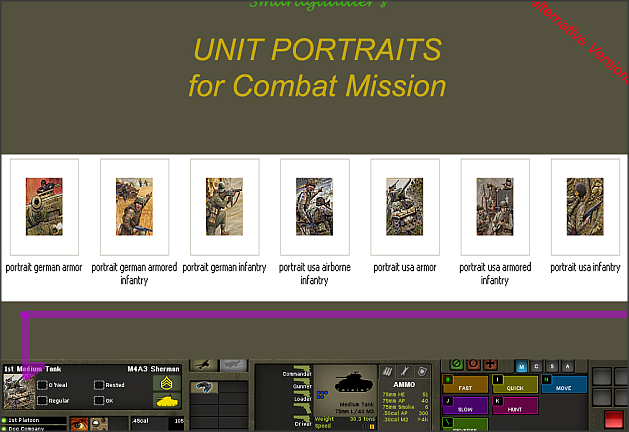Click the binoculars equipment icon
629x432 pixels.
coord(204,387)
